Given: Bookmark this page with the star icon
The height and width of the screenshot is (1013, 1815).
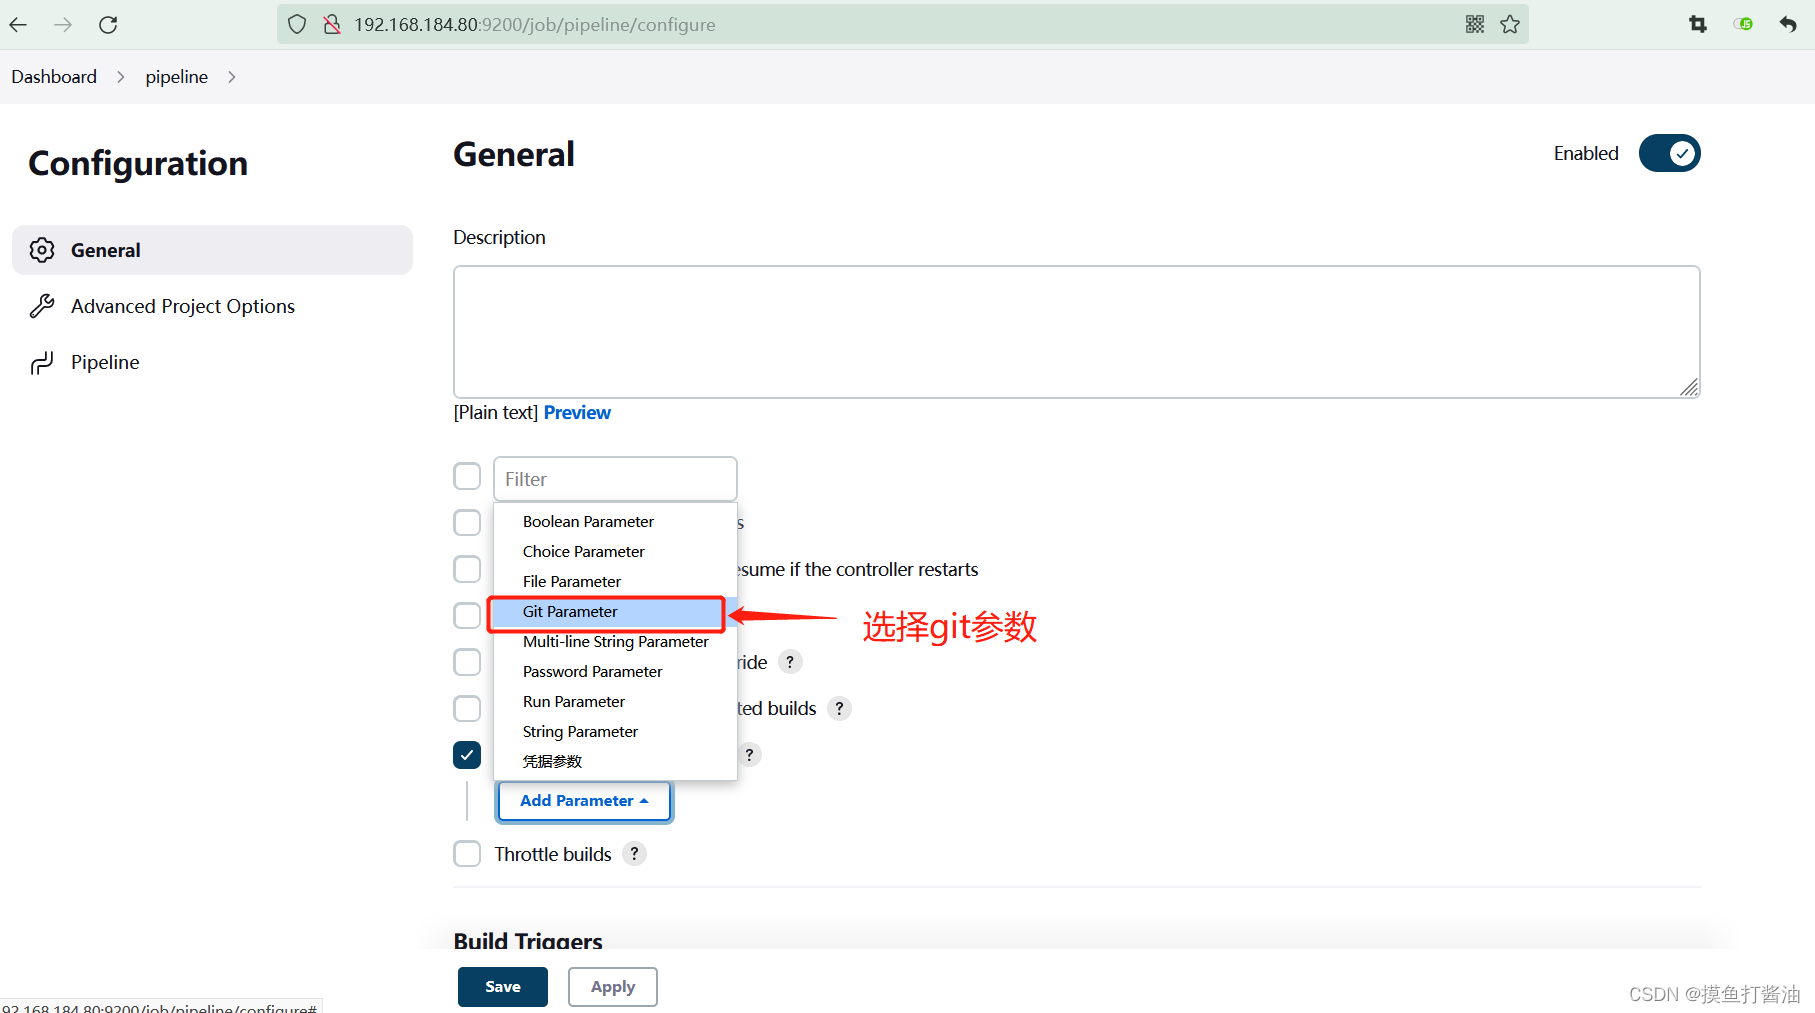Looking at the screenshot, I should click(1510, 25).
